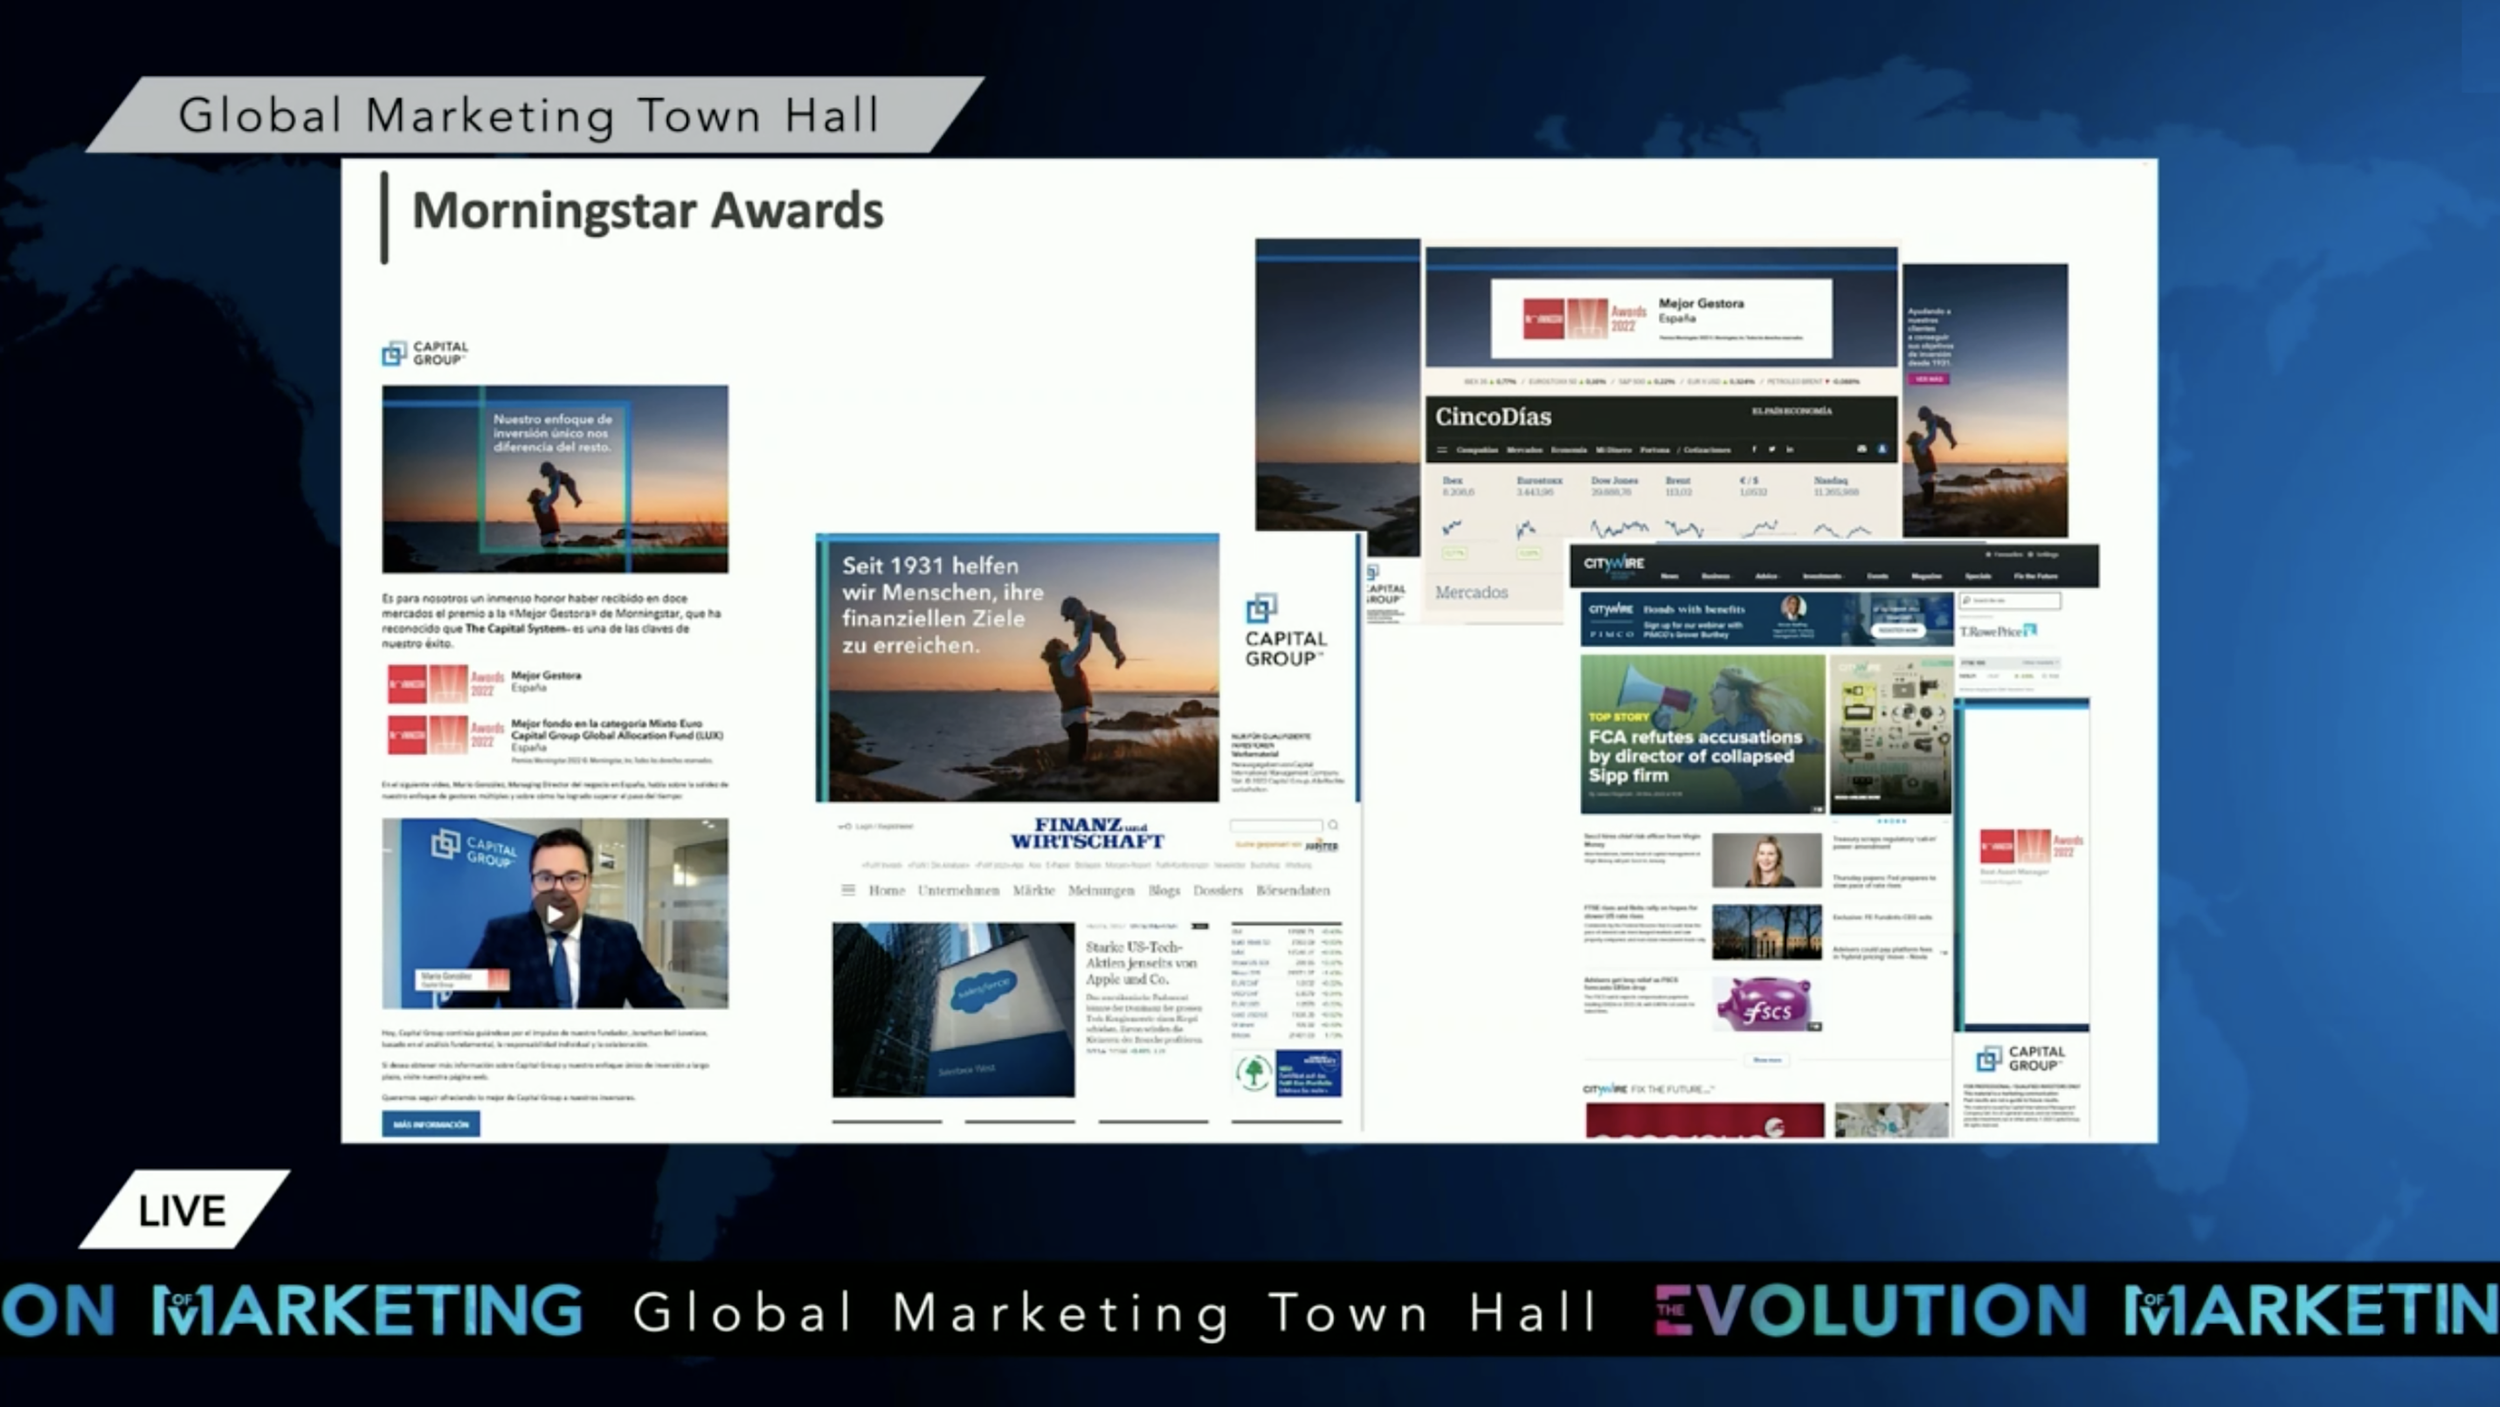Open the Unternehmen section
The image size is (2500, 1407).
958,890
